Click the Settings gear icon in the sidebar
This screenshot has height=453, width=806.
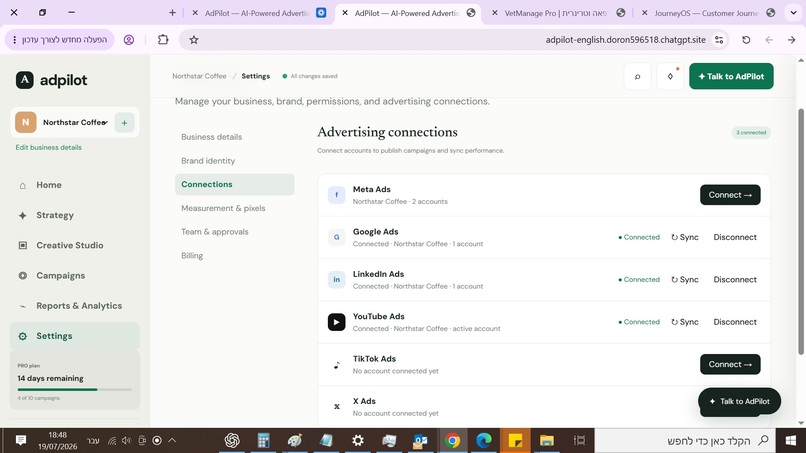pos(23,336)
